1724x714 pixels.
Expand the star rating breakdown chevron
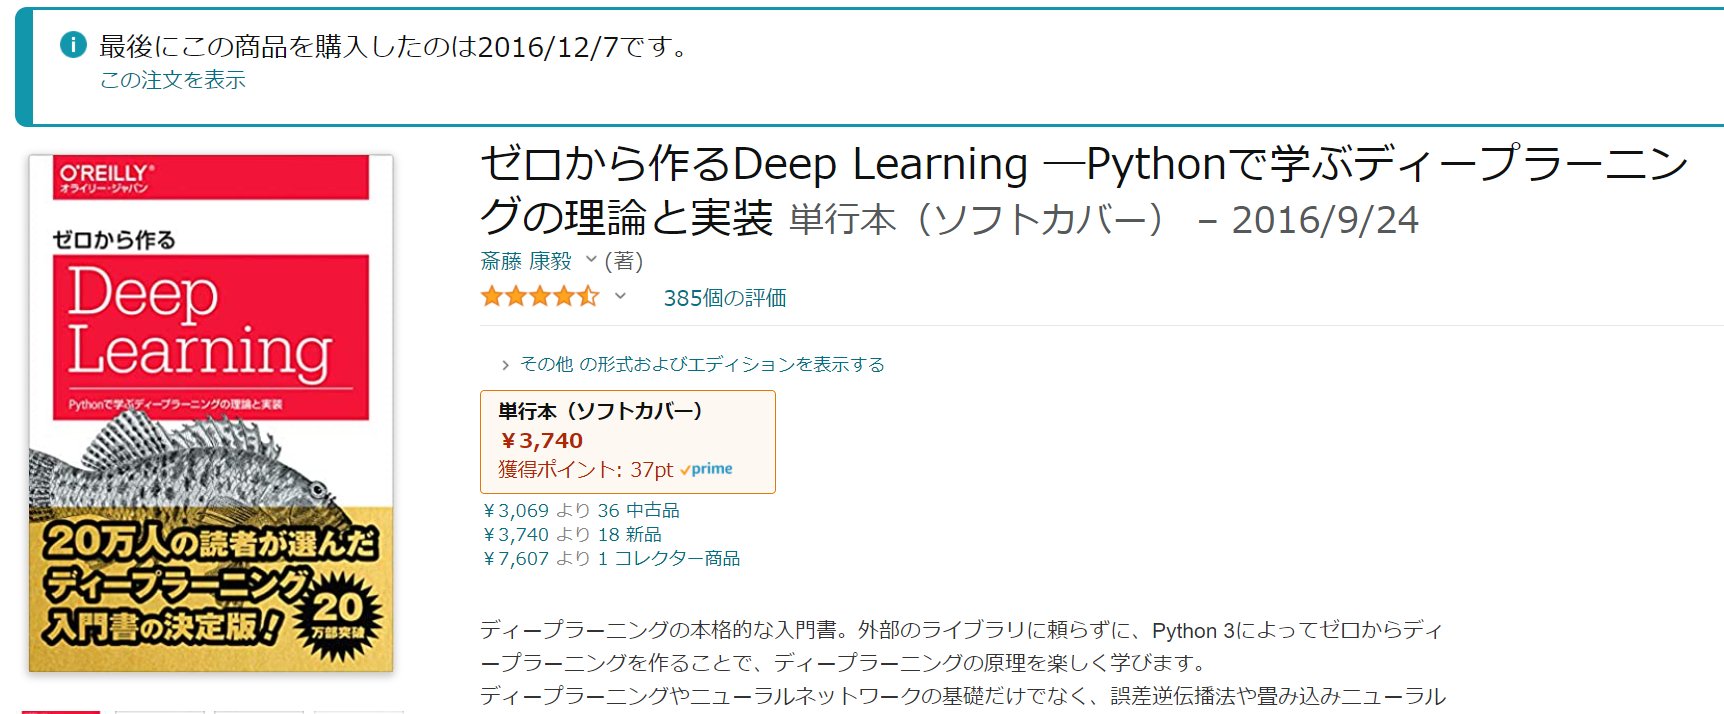tap(620, 296)
